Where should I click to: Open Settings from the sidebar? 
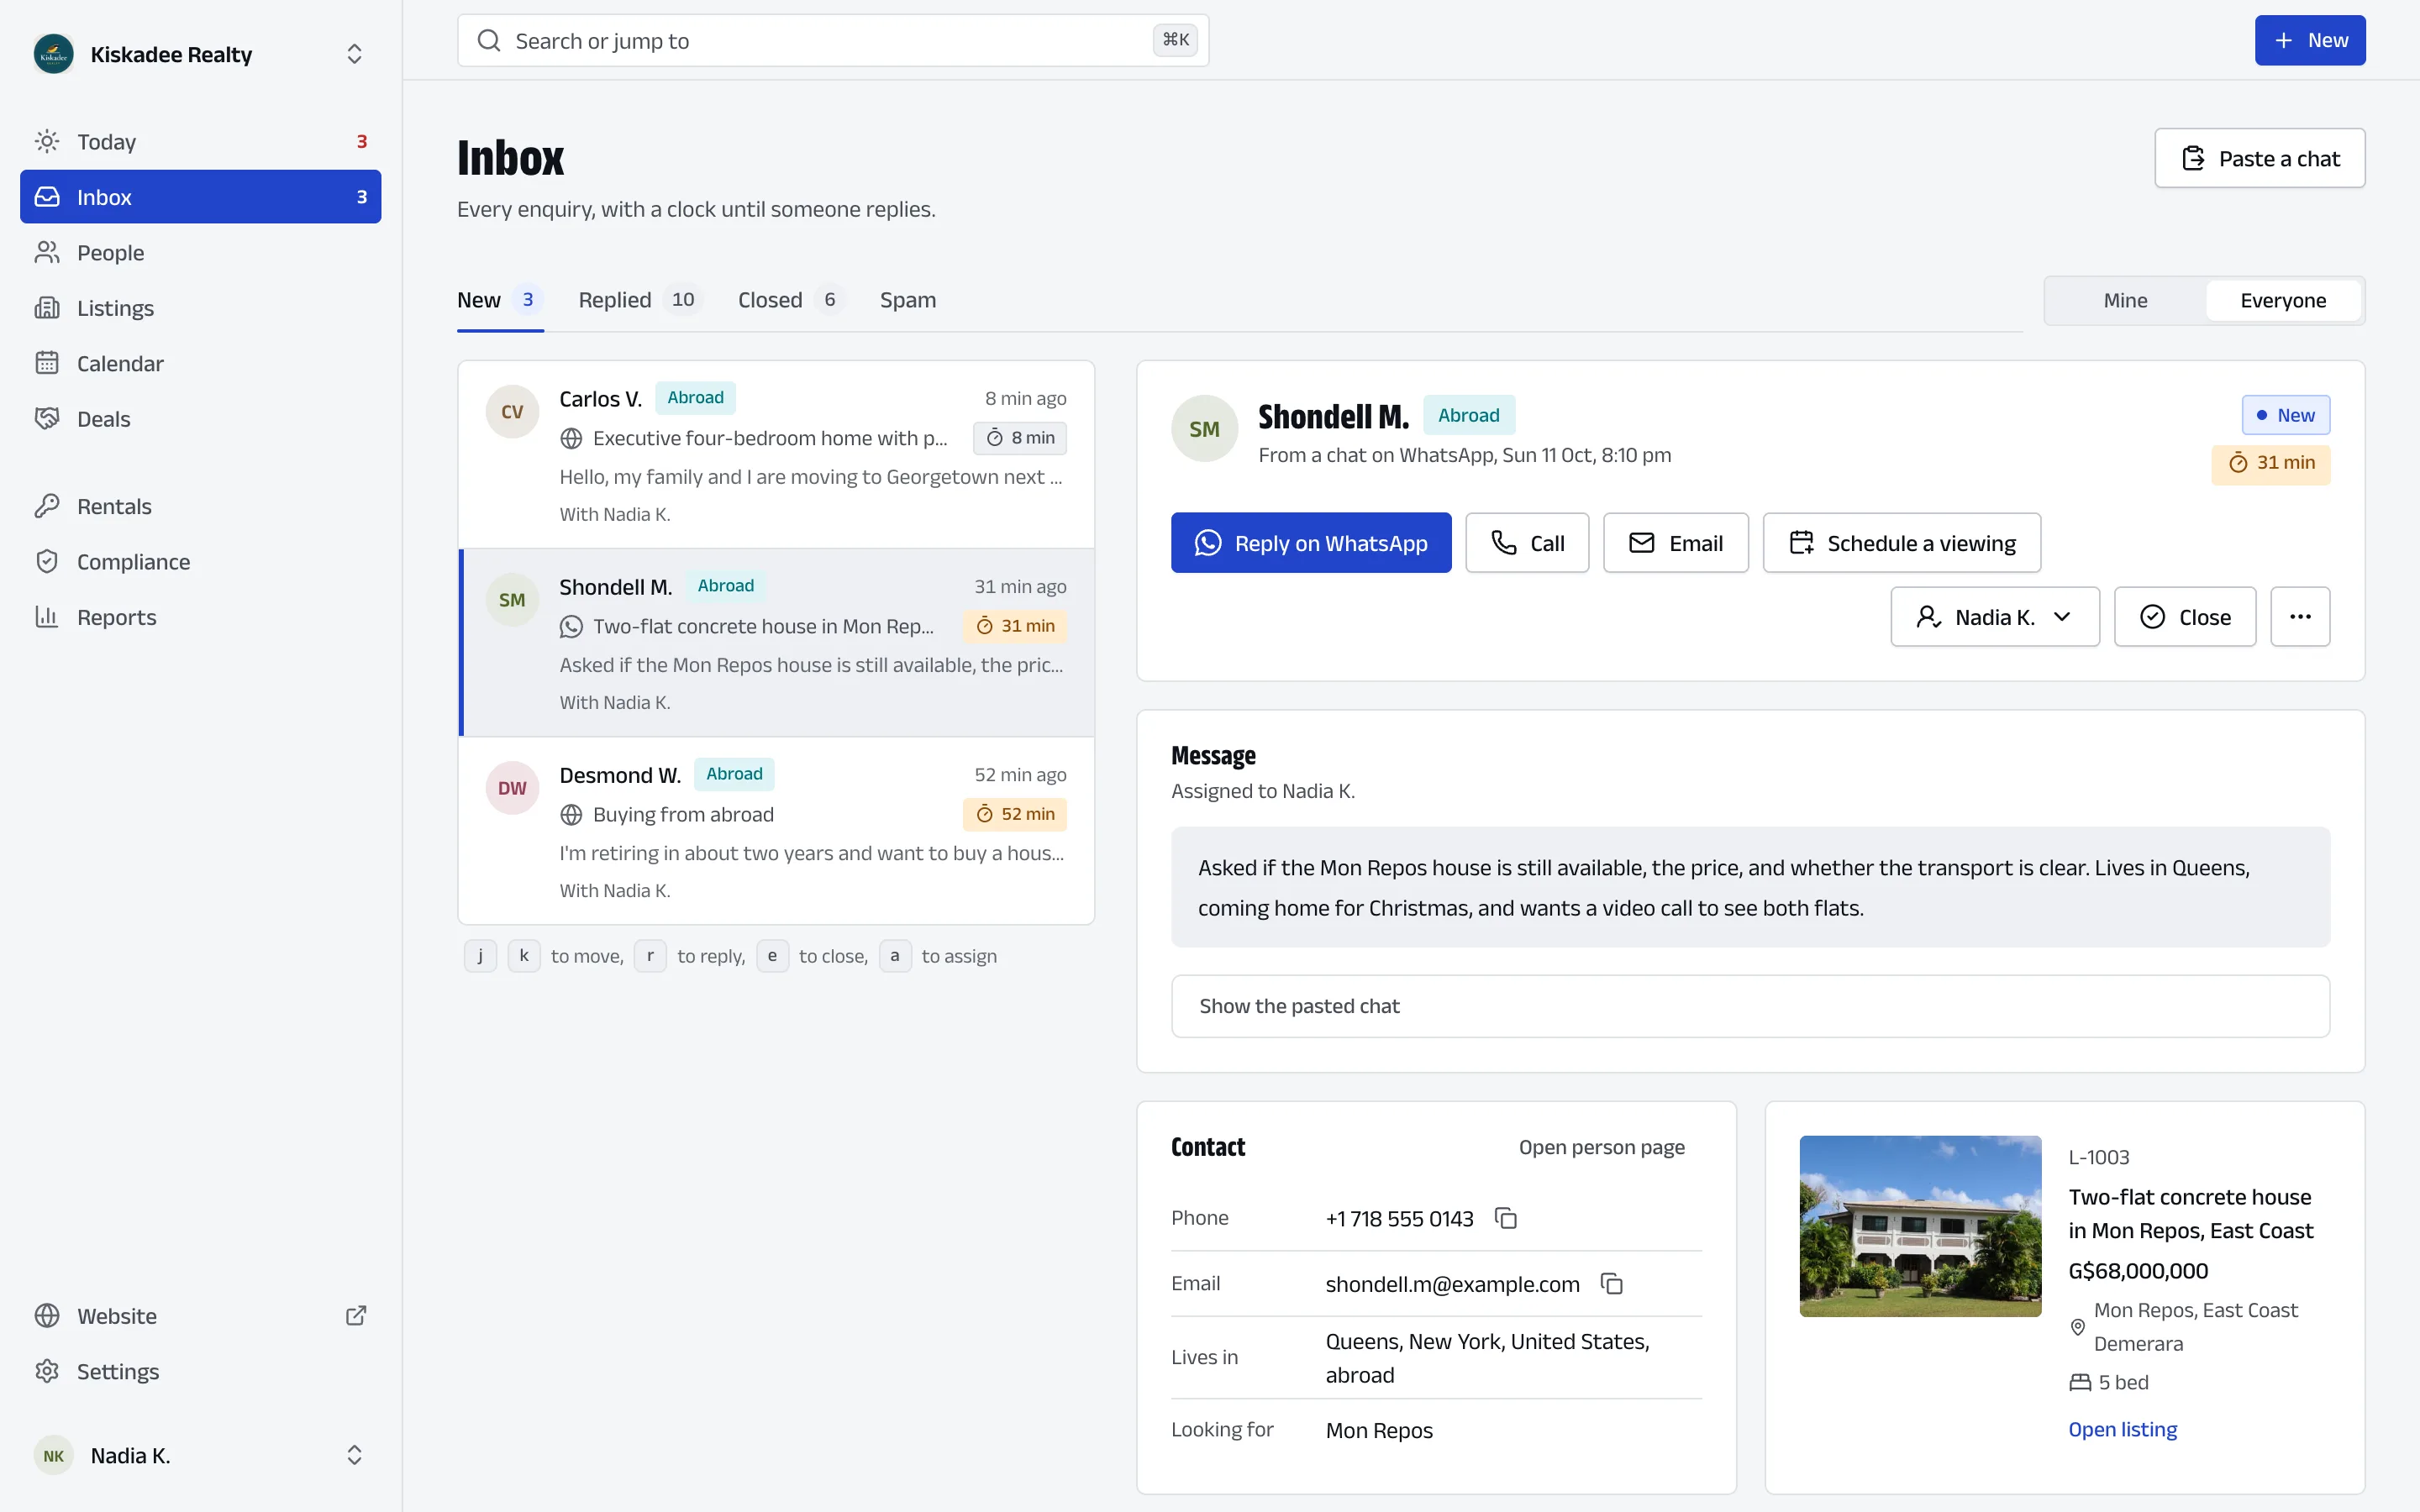coord(200,1371)
